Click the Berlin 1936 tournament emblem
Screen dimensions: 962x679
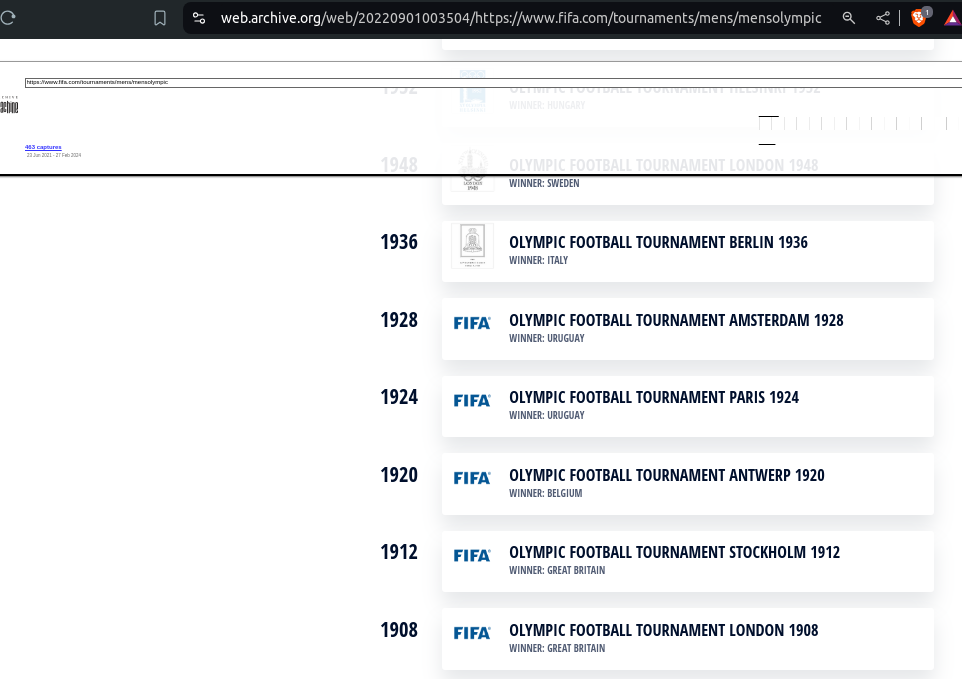click(x=472, y=246)
